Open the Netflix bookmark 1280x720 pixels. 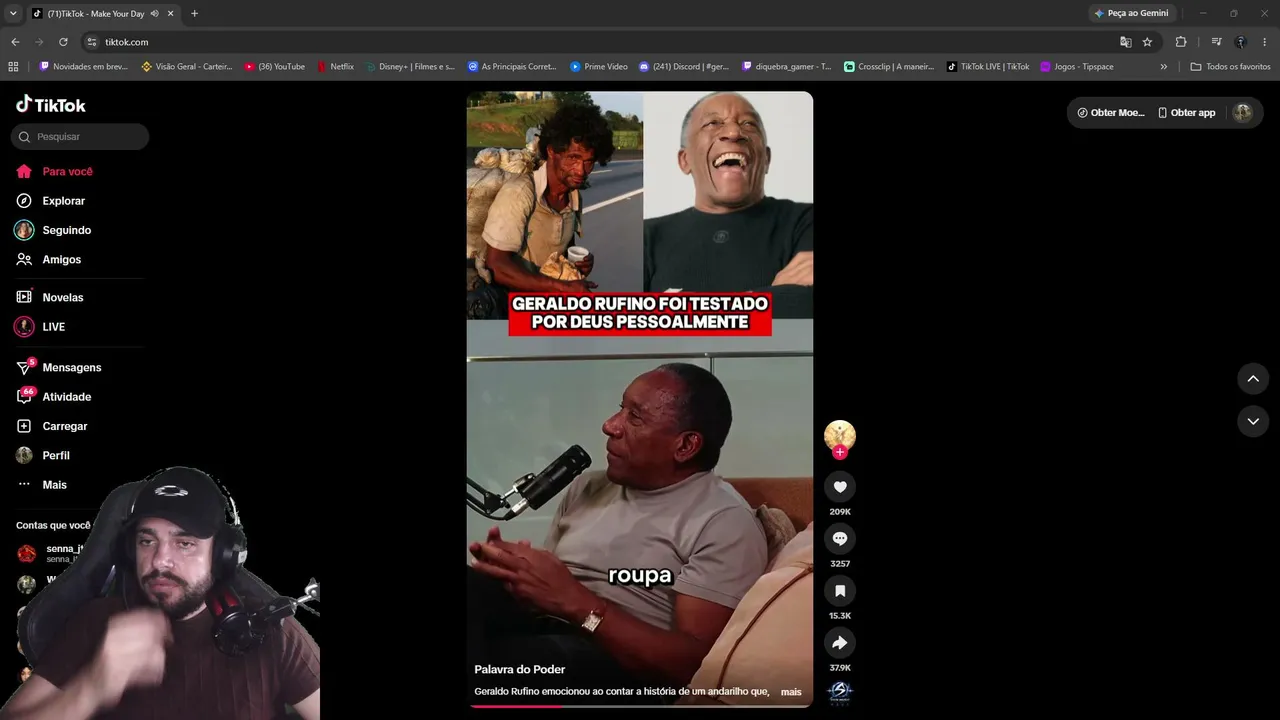pyautogui.click(x=335, y=67)
